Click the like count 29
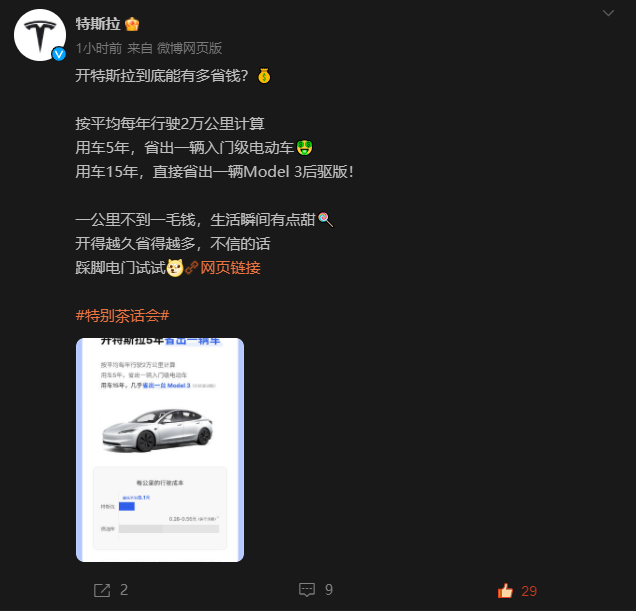The height and width of the screenshot is (611, 636). click(529, 591)
